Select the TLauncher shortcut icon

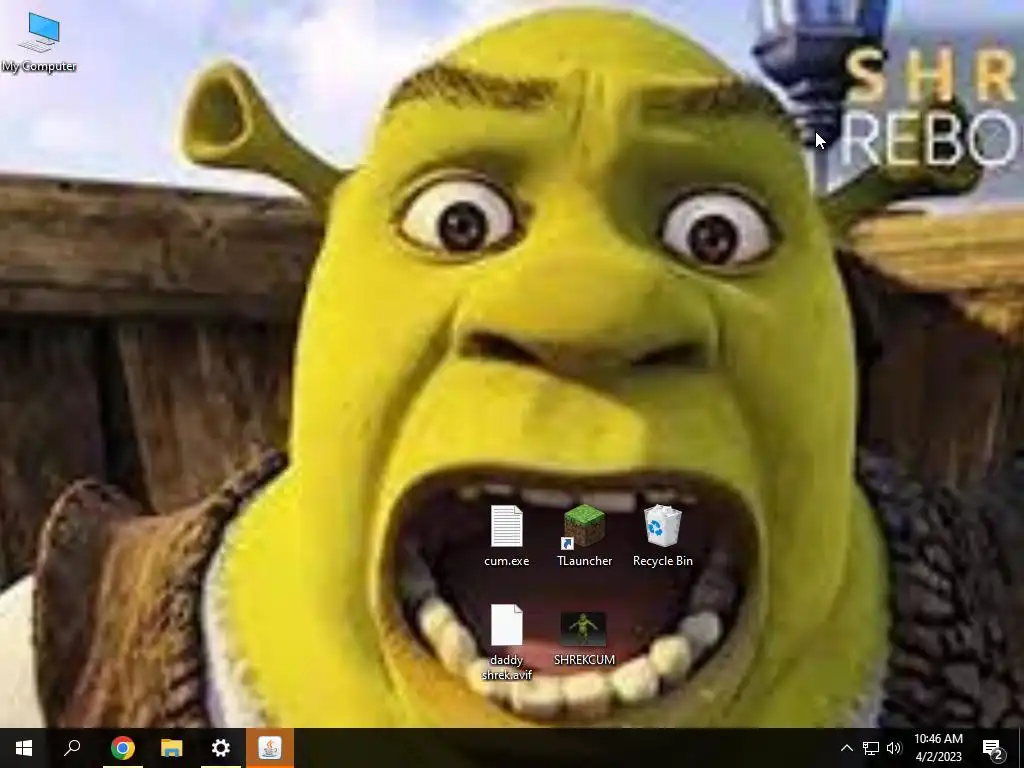pyautogui.click(x=584, y=526)
